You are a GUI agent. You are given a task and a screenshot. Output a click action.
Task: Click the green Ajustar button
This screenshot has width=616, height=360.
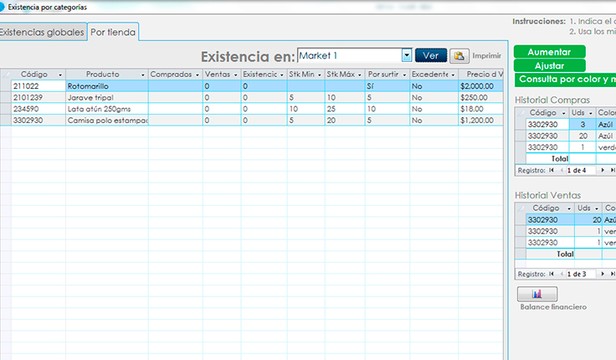coord(549,66)
